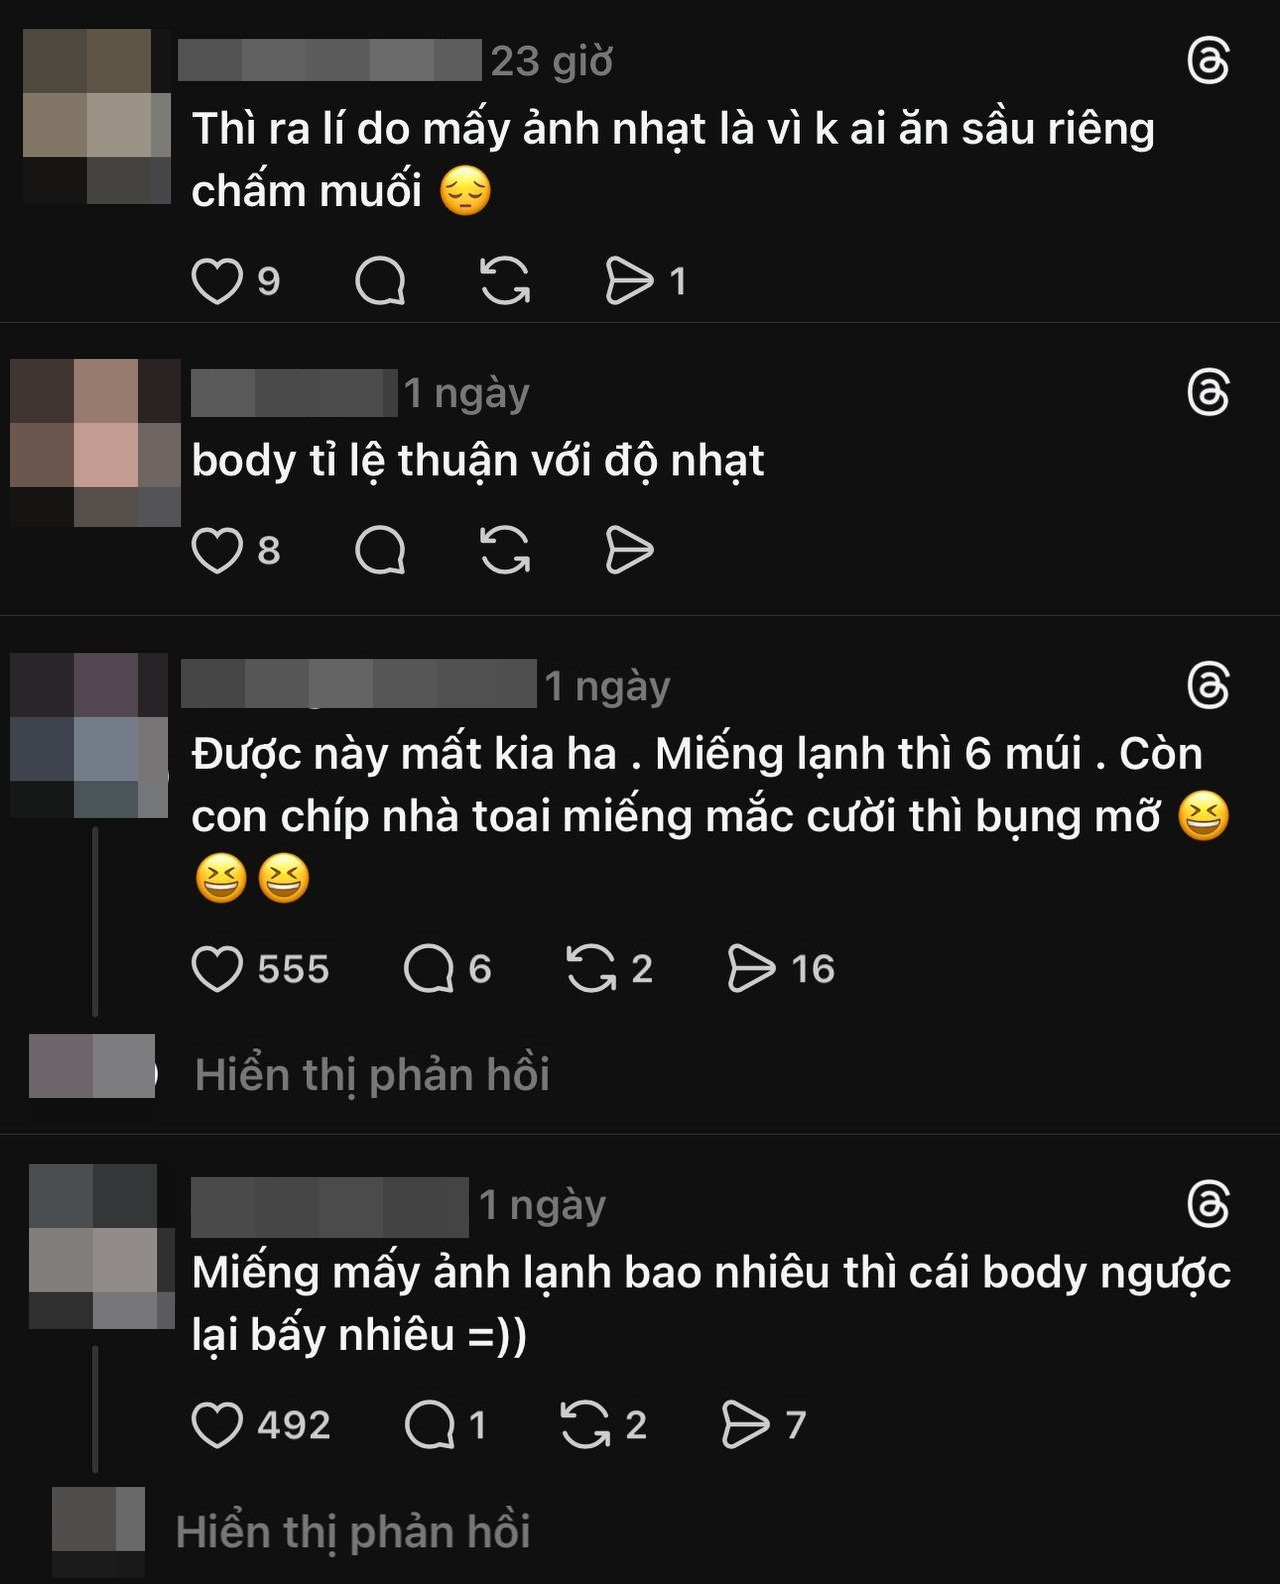Repost the sầu riêng chấm muối comment
Viewport: 1280px width, 1584px height.
pos(505,281)
